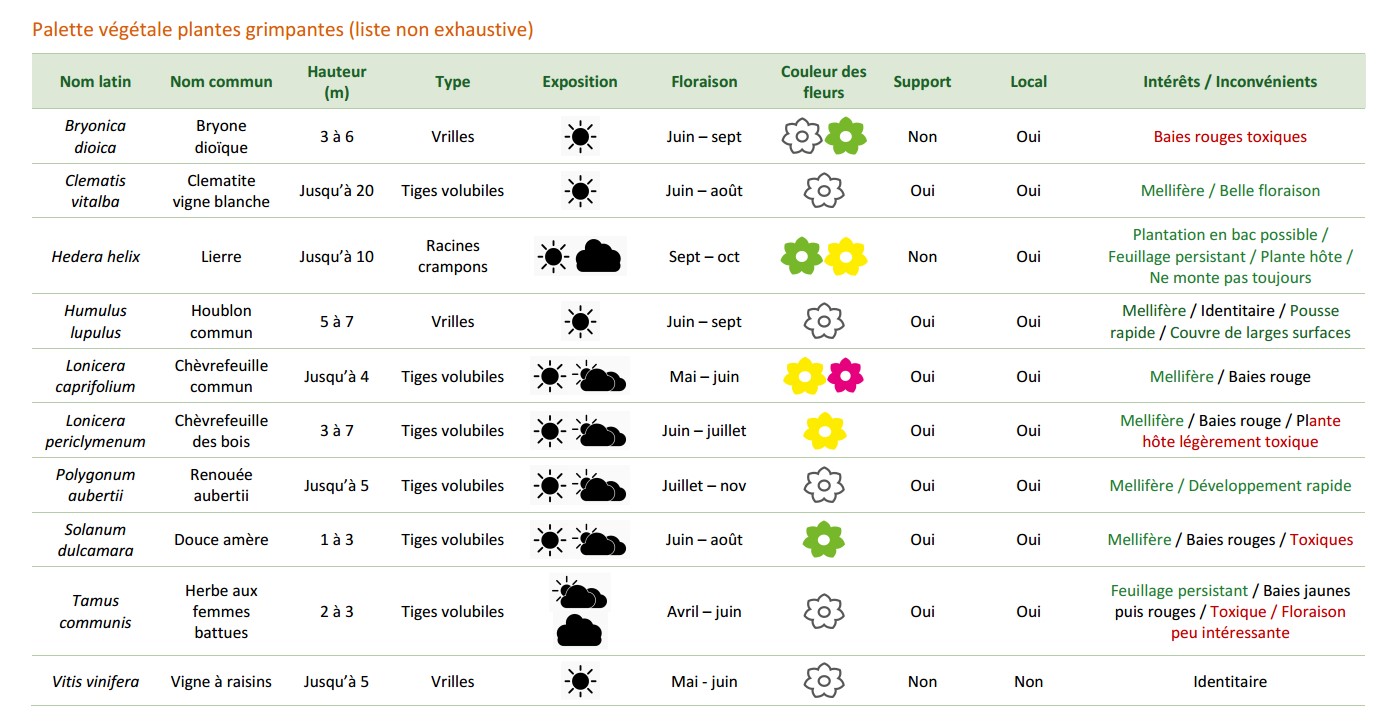Click the 'Mellifère / Développement rapide' text
The width and height of the screenshot is (1400, 728).
(x=1230, y=485)
